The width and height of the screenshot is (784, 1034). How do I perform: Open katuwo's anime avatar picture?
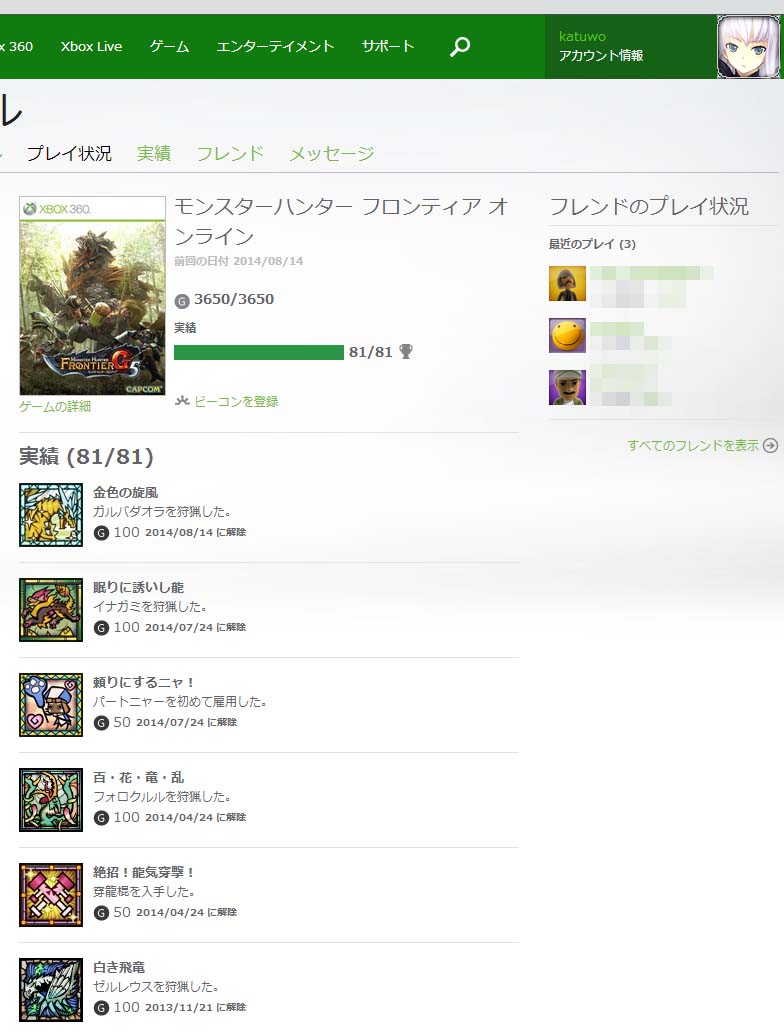click(x=748, y=47)
